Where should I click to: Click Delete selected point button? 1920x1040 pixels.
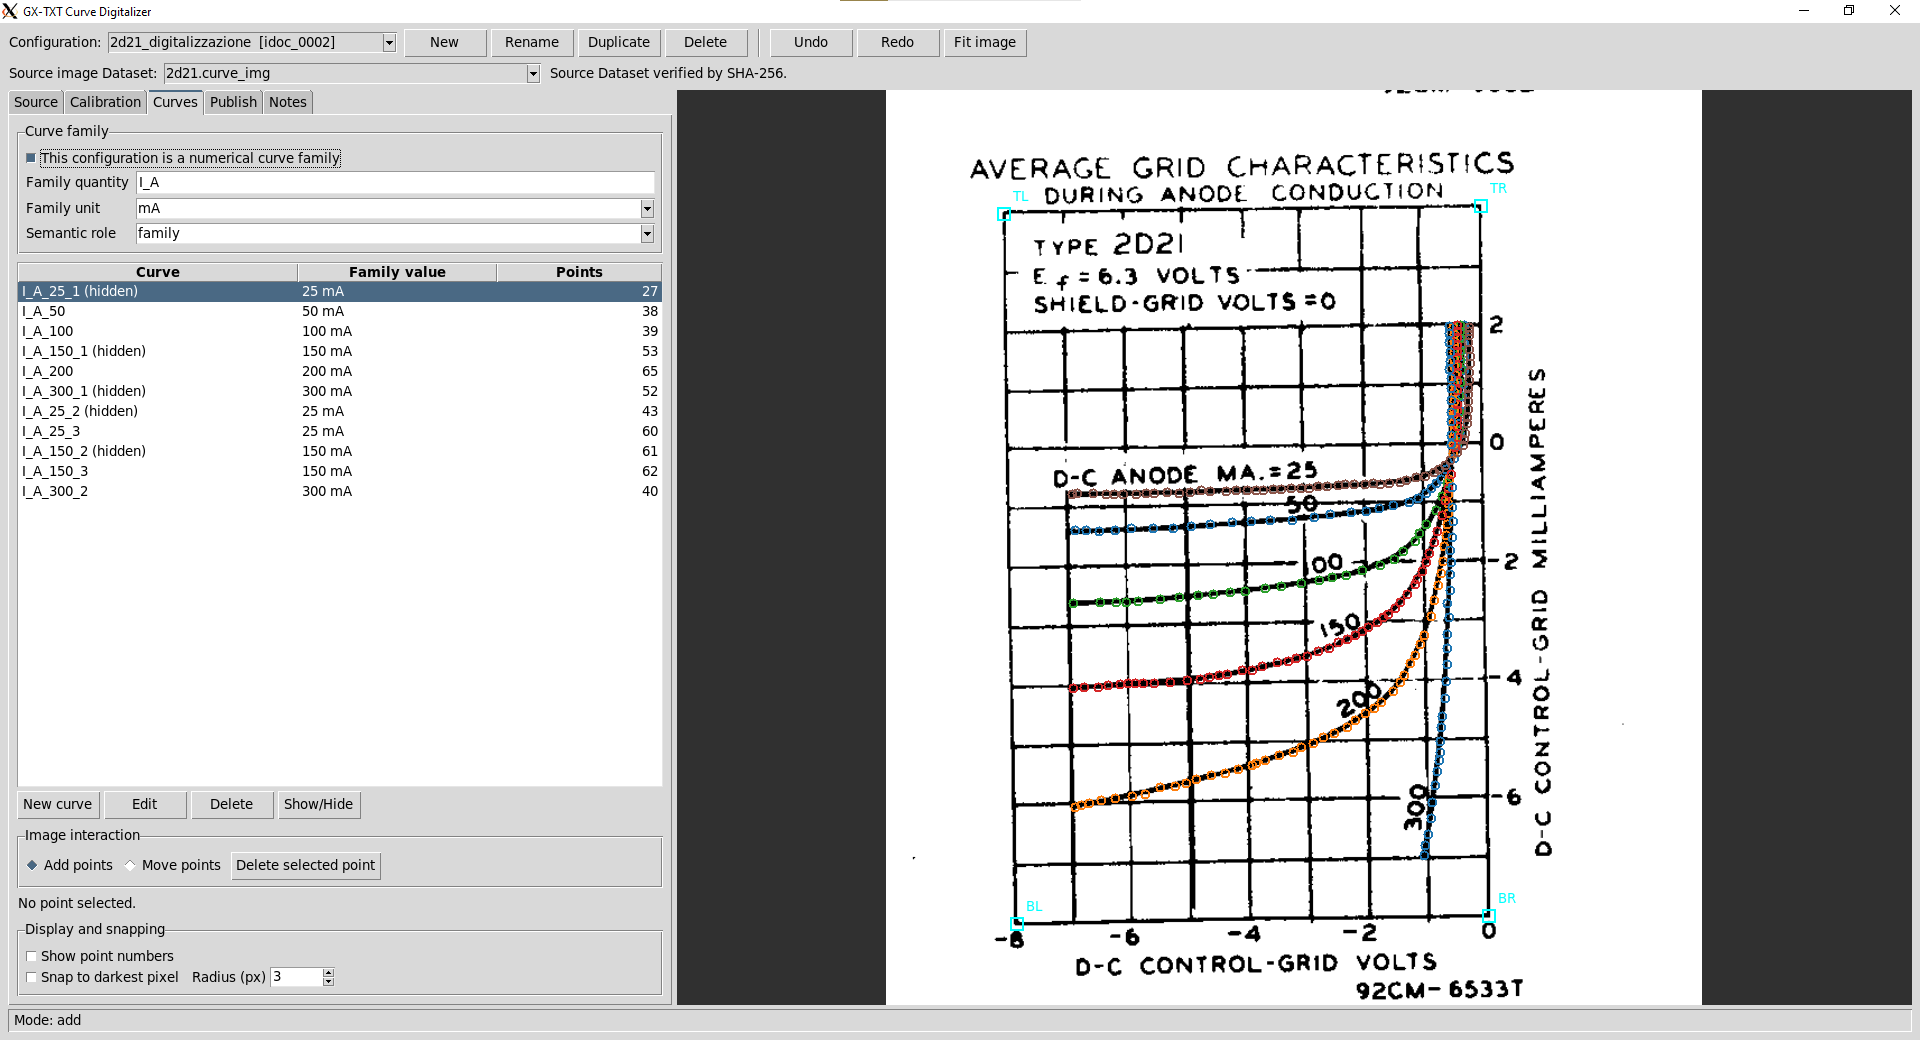306,865
